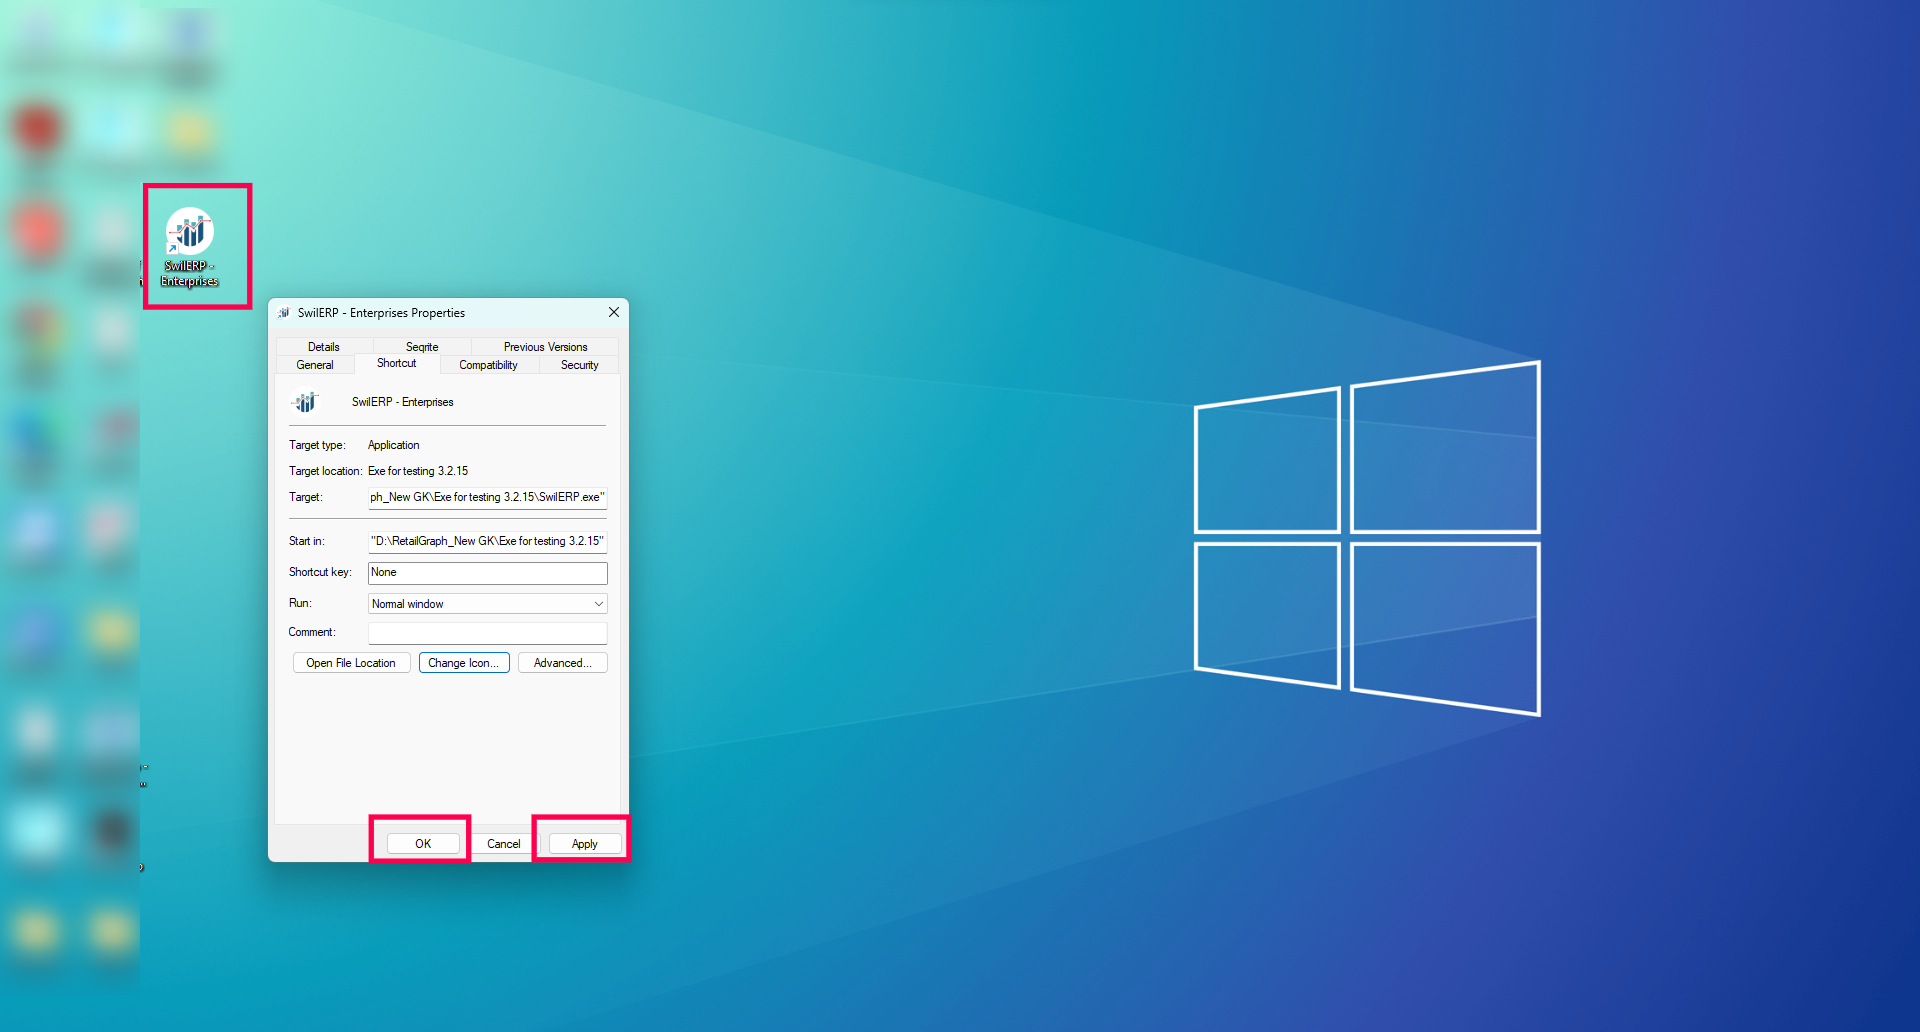
Task: Select the SwilERP - Enterprises desktop shortcut
Action: 190,247
